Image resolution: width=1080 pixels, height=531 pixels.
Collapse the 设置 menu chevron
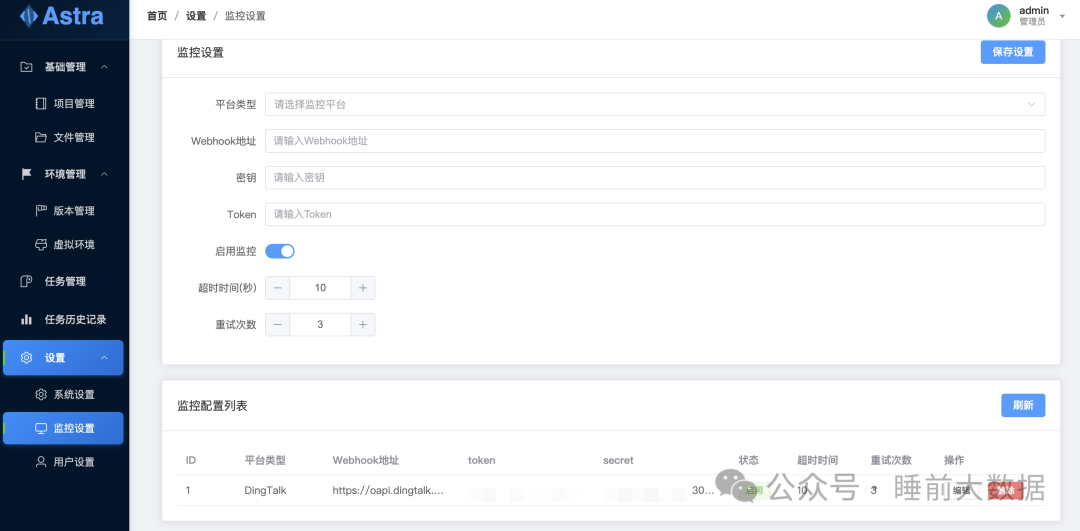[x=104, y=358]
